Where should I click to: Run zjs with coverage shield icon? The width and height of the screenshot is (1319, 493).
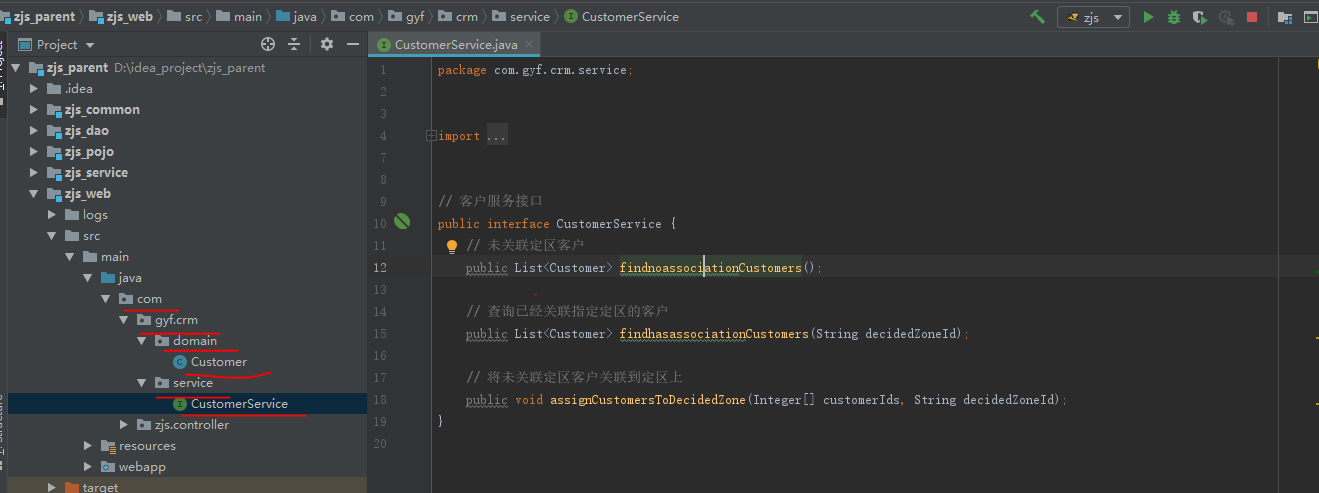[x=1200, y=17]
